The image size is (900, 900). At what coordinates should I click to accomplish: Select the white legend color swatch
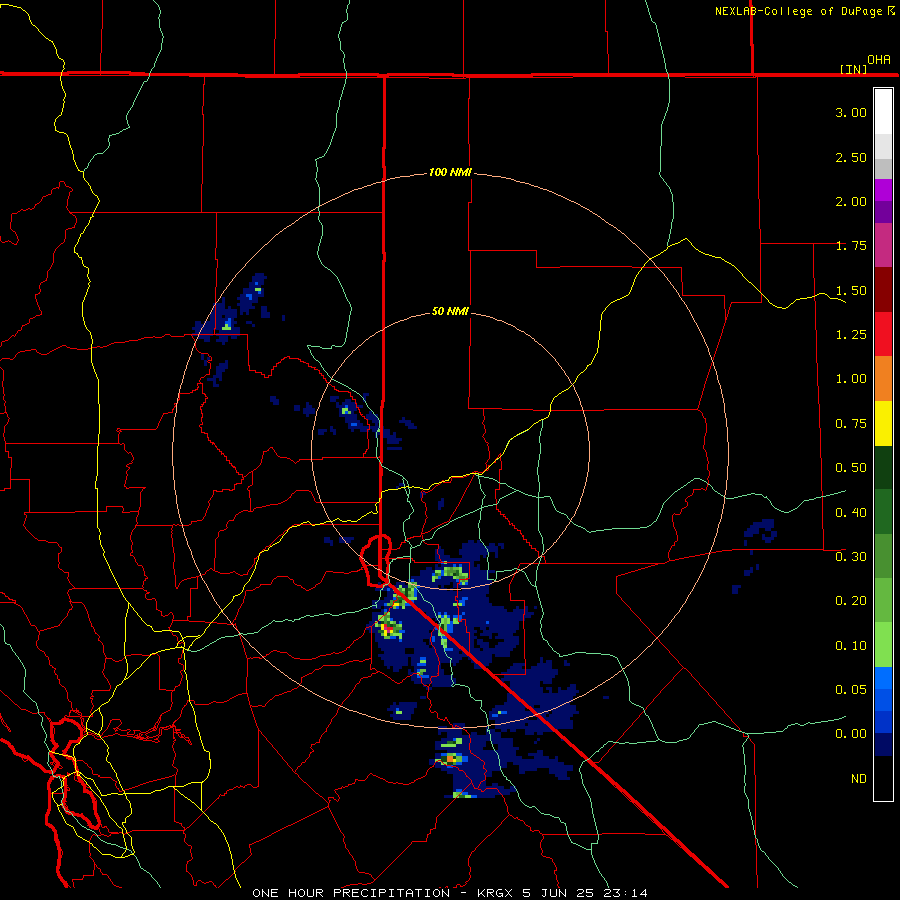pyautogui.click(x=883, y=112)
